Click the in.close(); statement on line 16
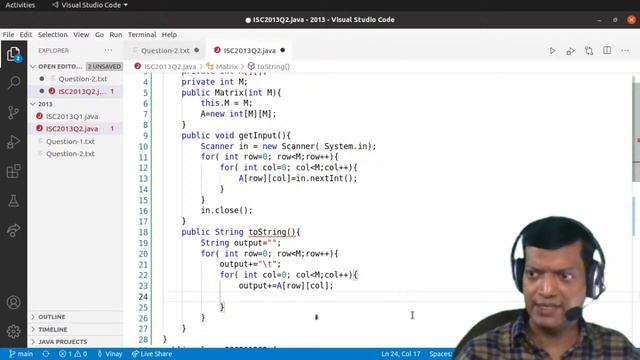This screenshot has width=640, height=360. (x=227, y=211)
